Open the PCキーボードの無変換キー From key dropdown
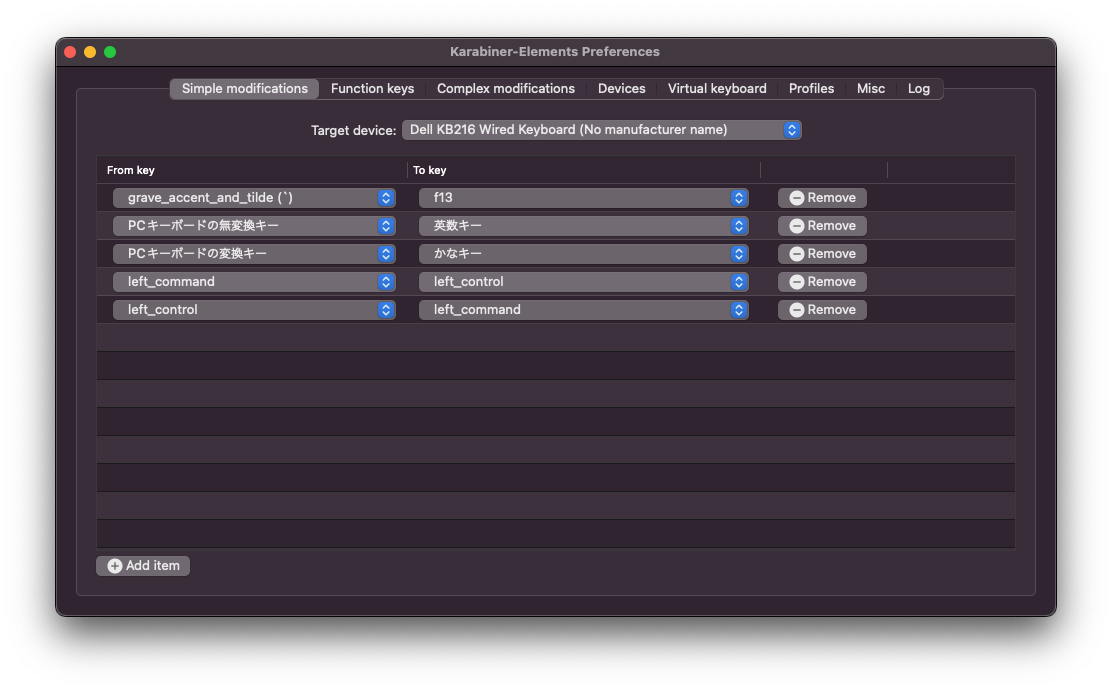The height and width of the screenshot is (690, 1112). 254,226
